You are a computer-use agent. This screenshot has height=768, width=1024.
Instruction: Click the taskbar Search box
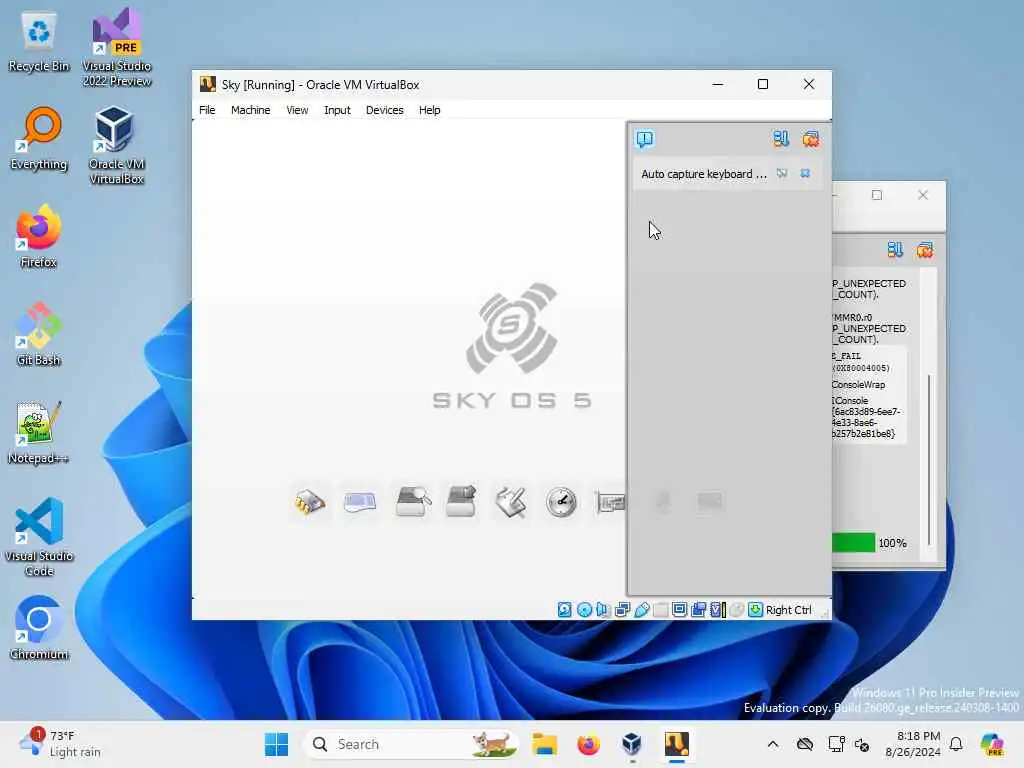[x=410, y=744]
